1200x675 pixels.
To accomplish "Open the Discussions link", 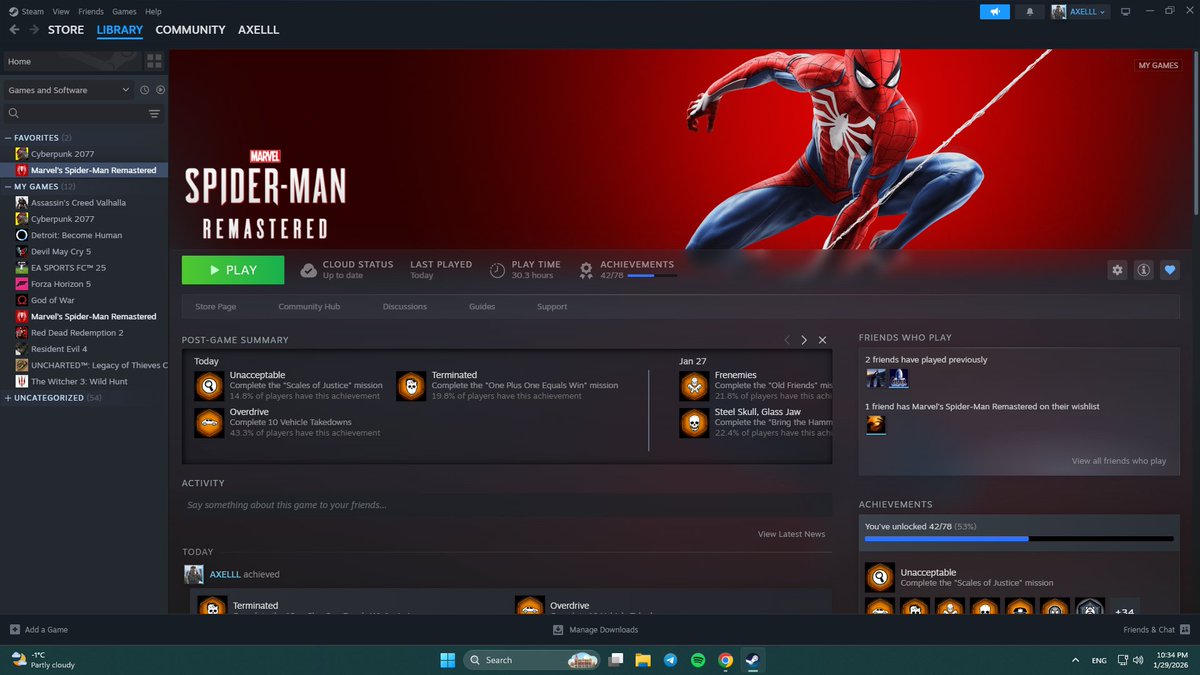I will 405,306.
